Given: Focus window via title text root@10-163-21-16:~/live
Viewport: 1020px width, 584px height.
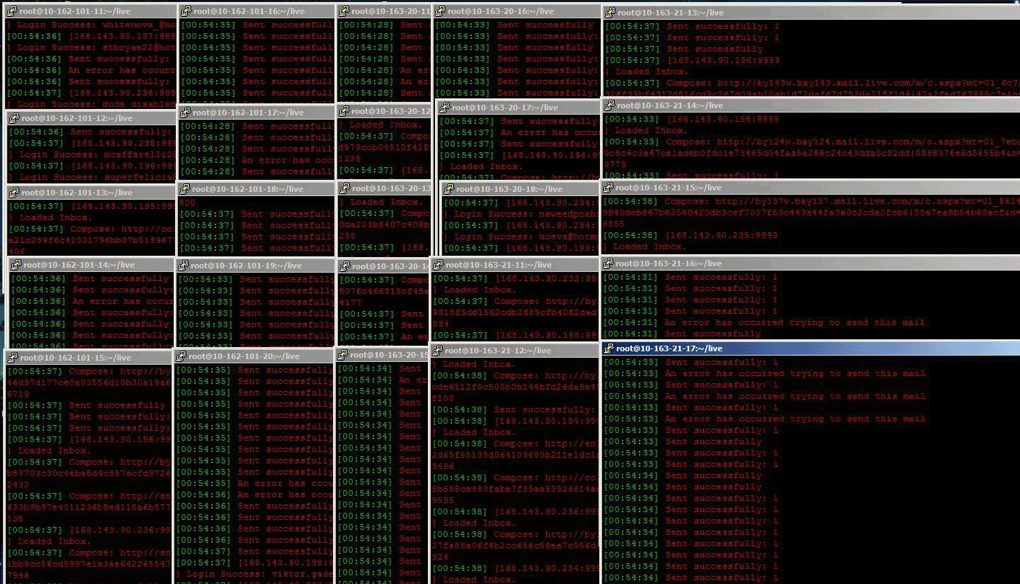Looking at the screenshot, I should click(668, 263).
